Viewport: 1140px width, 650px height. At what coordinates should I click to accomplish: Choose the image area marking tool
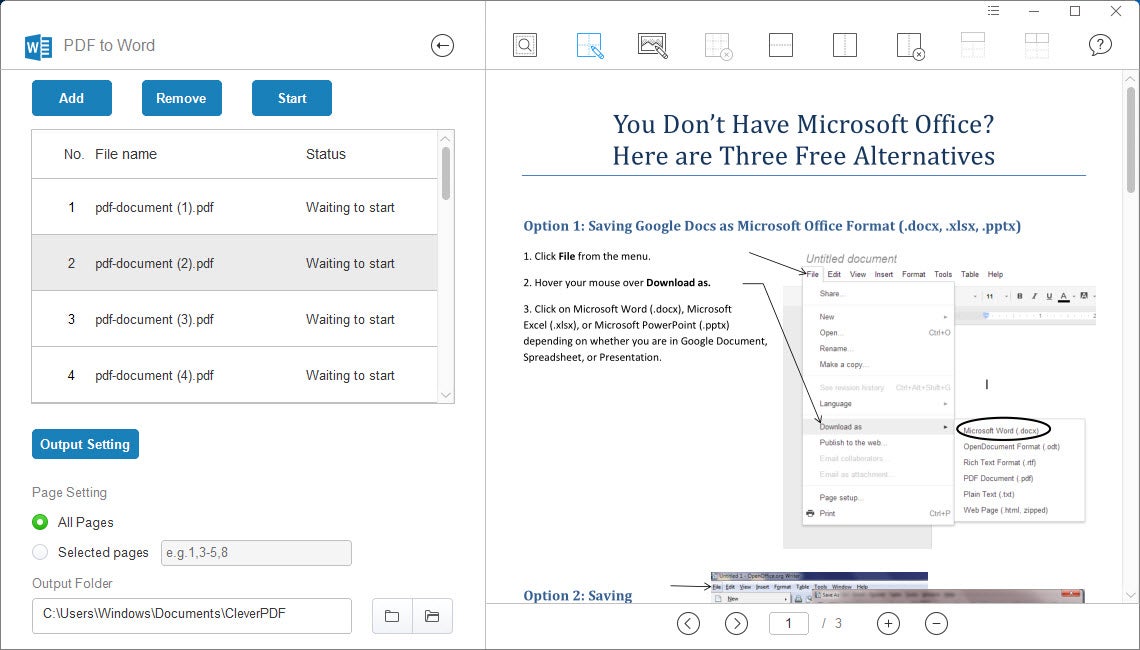tap(653, 45)
